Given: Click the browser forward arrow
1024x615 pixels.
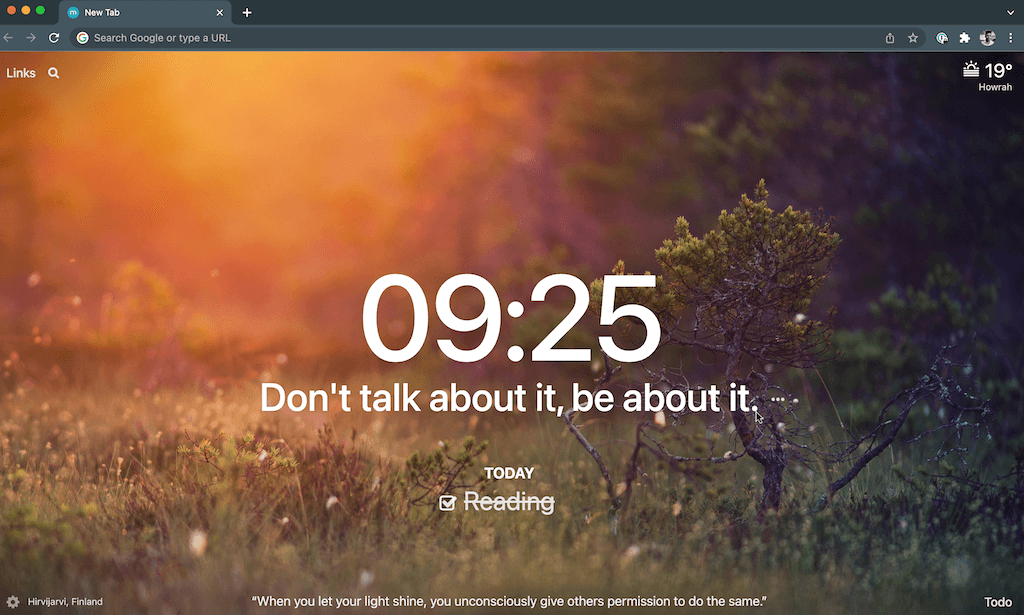Looking at the screenshot, I should (x=31, y=38).
